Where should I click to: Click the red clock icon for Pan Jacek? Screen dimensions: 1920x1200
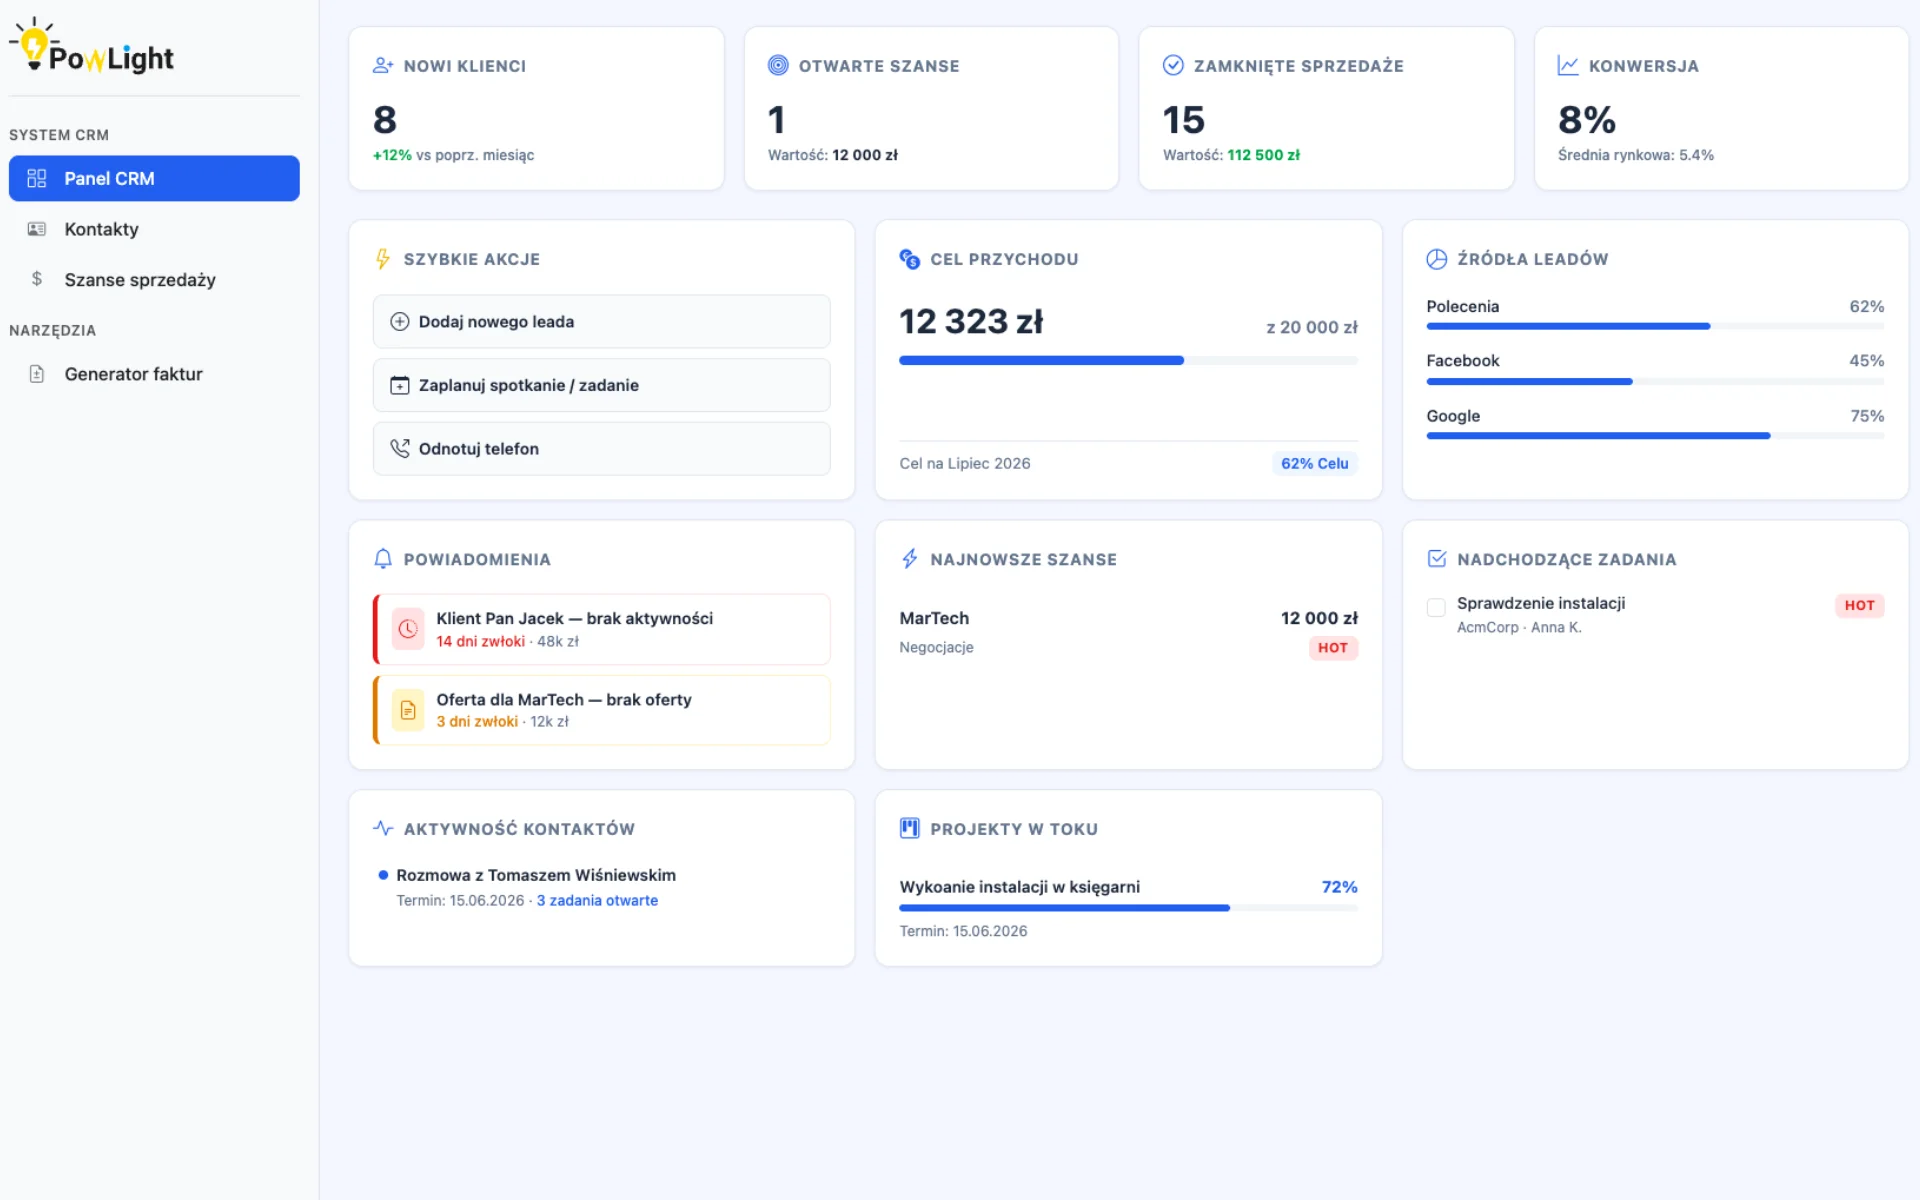(408, 629)
